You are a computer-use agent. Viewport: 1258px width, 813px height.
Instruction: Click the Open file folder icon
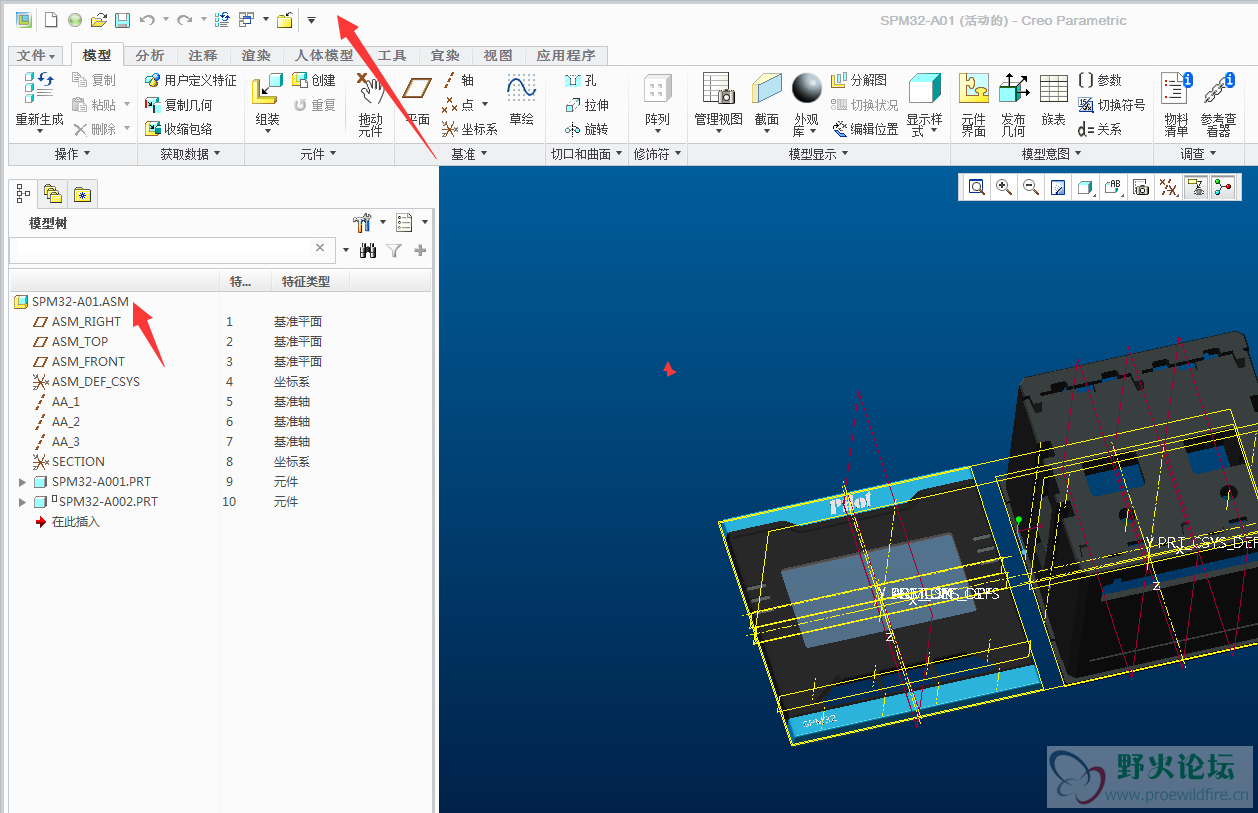coord(98,20)
